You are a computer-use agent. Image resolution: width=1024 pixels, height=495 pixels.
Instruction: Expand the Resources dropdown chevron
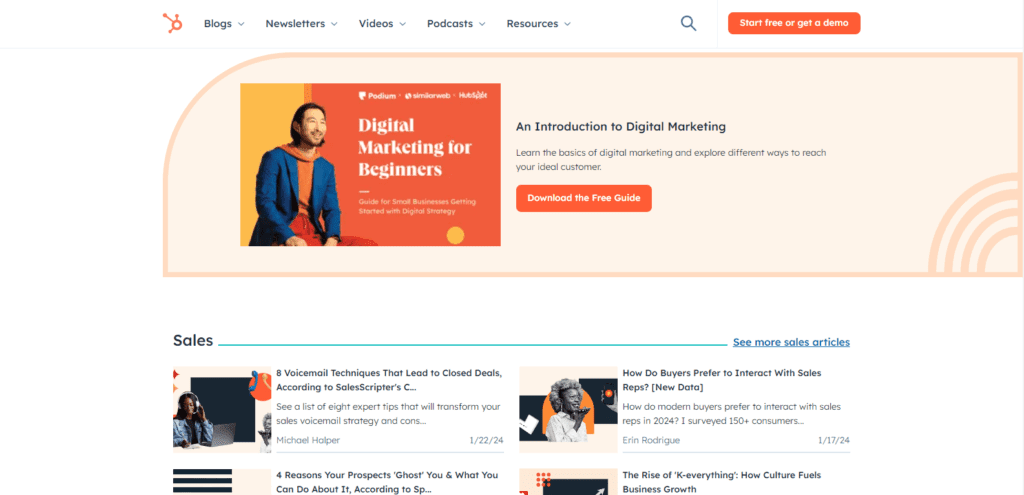pyautogui.click(x=568, y=24)
